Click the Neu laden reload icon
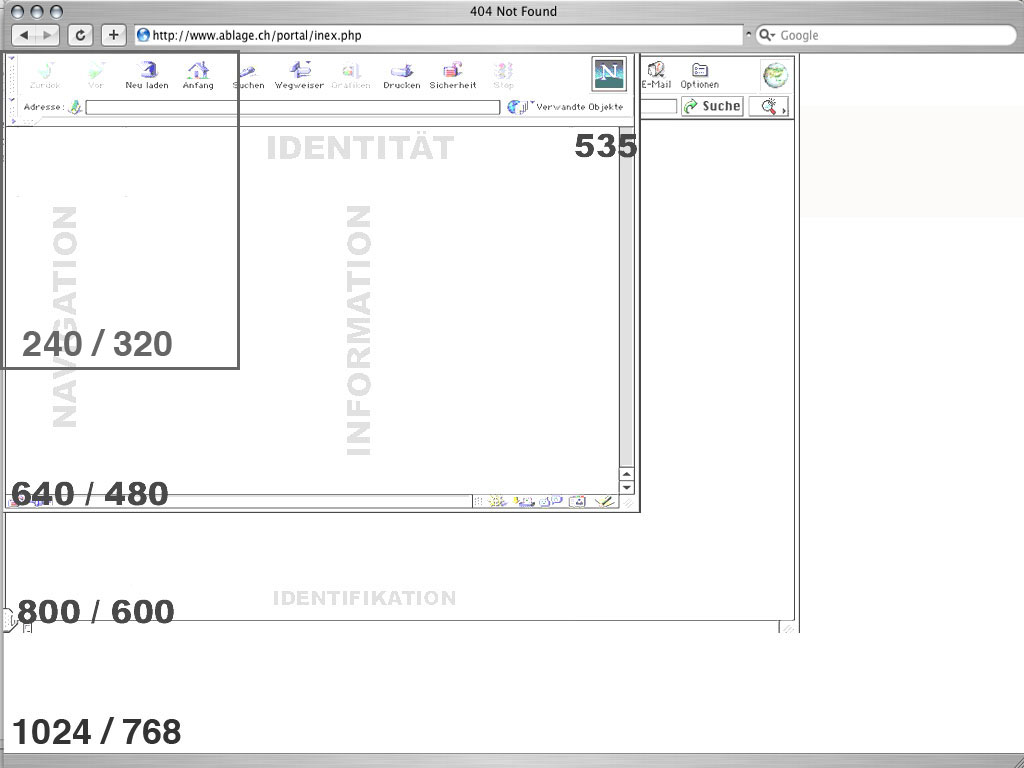Viewport: 1024px width, 768px height. point(147,75)
